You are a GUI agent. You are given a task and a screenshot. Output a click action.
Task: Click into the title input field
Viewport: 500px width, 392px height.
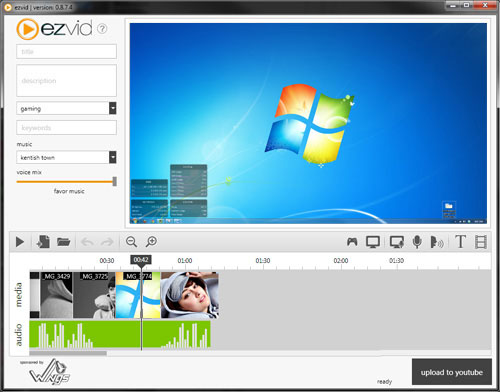[x=66, y=52]
